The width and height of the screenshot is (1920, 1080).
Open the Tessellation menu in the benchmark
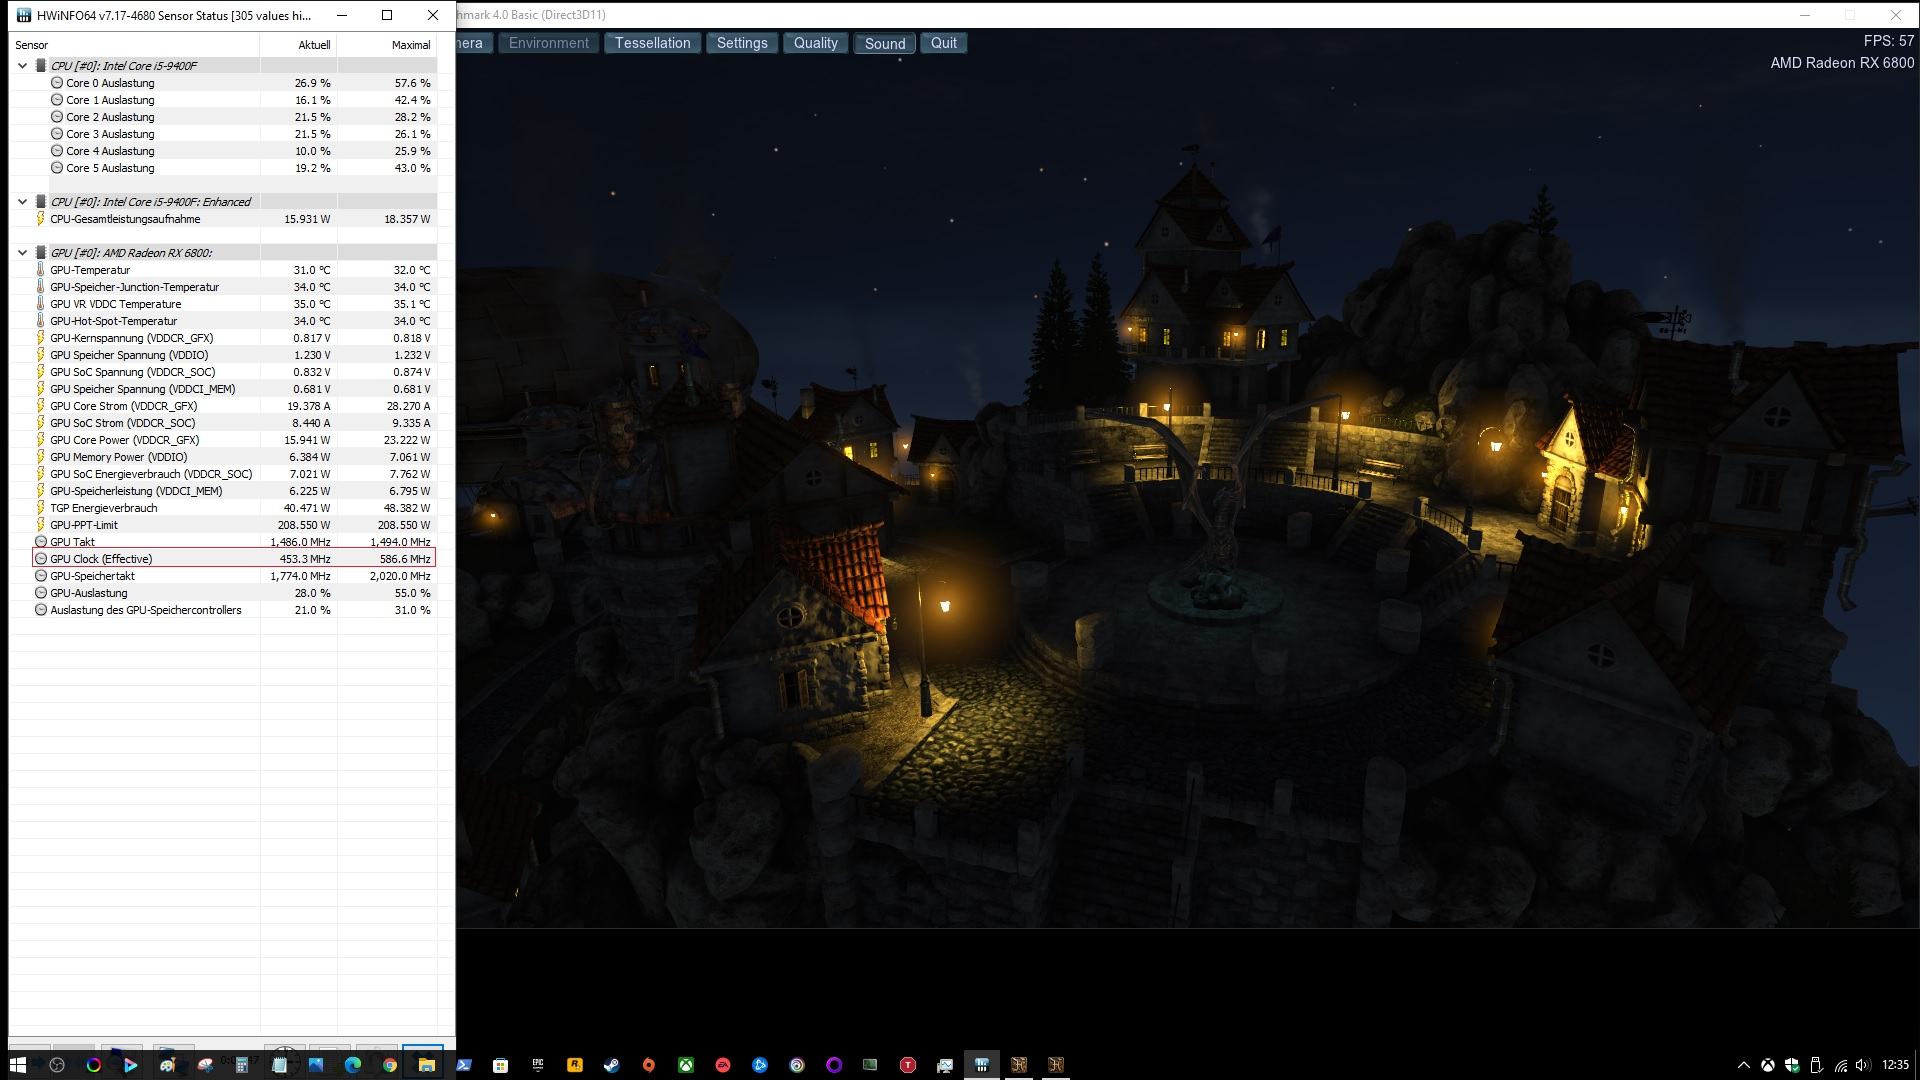tap(652, 43)
